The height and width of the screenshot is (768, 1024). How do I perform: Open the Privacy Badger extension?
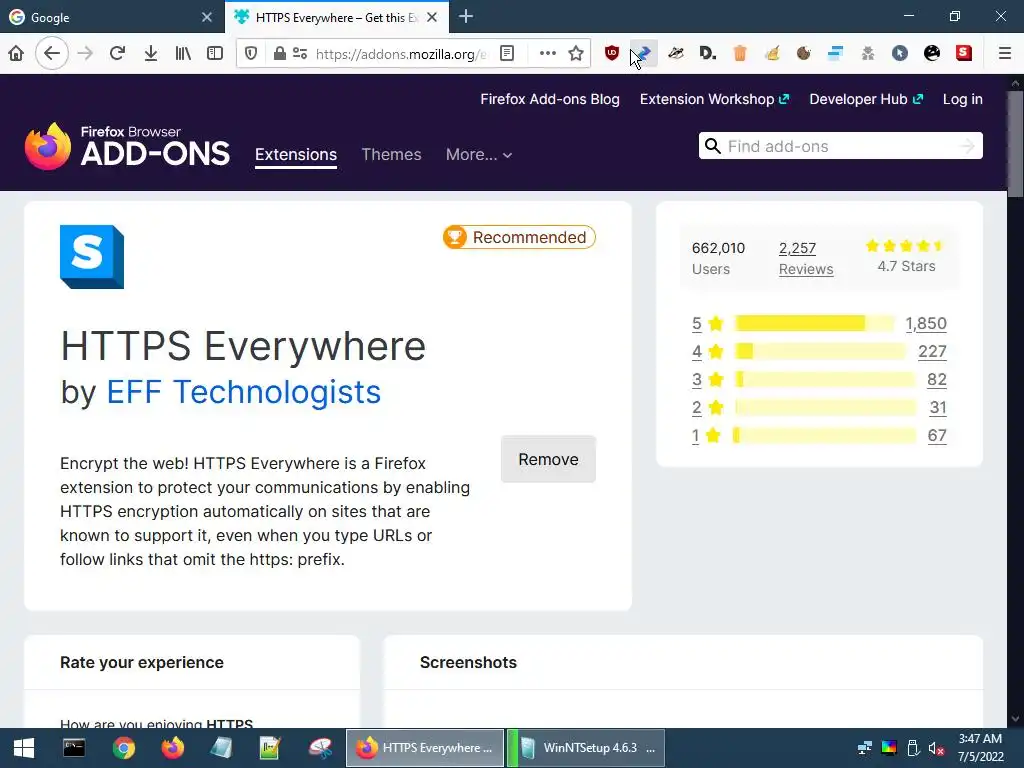pyautogui.click(x=676, y=54)
